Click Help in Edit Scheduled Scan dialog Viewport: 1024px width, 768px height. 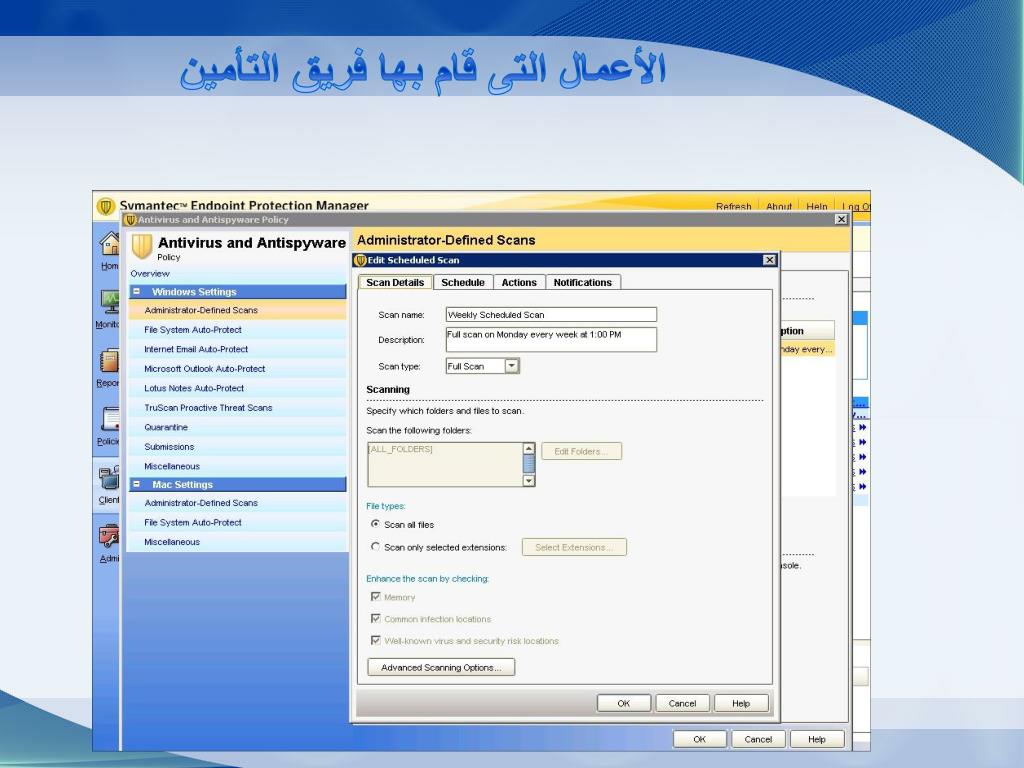(x=741, y=703)
